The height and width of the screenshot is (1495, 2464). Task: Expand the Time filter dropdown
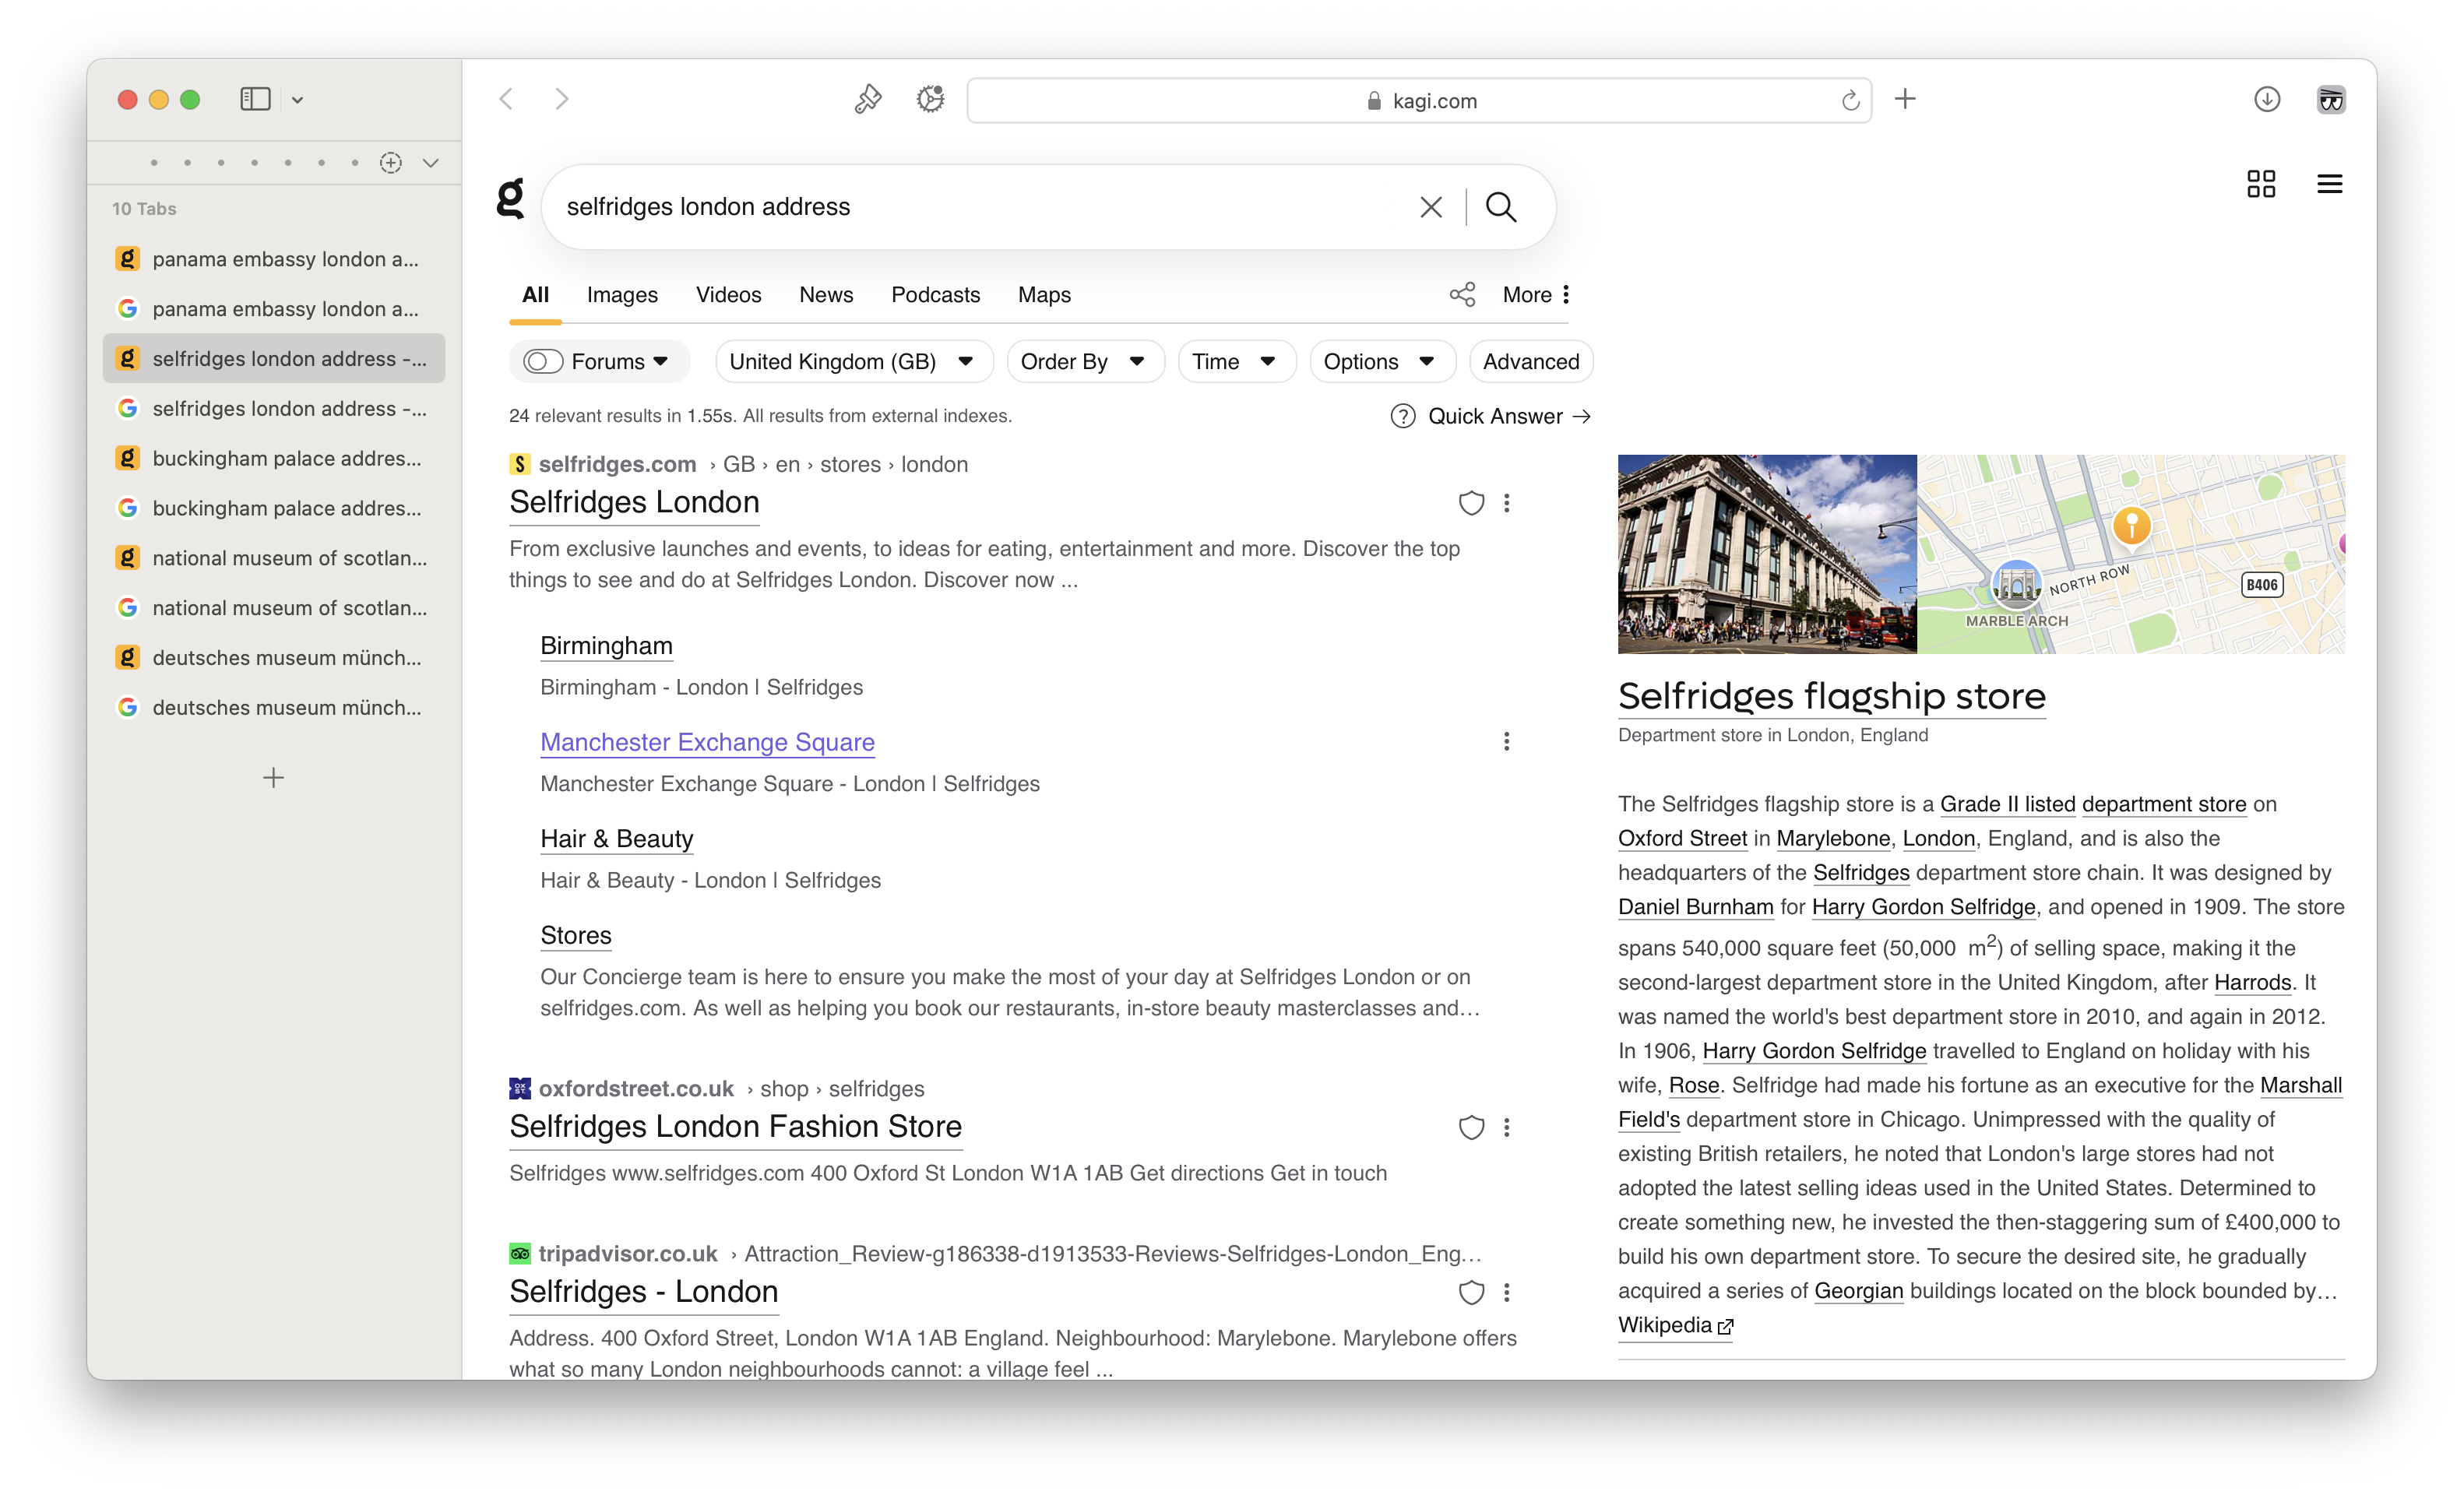(x=1234, y=362)
